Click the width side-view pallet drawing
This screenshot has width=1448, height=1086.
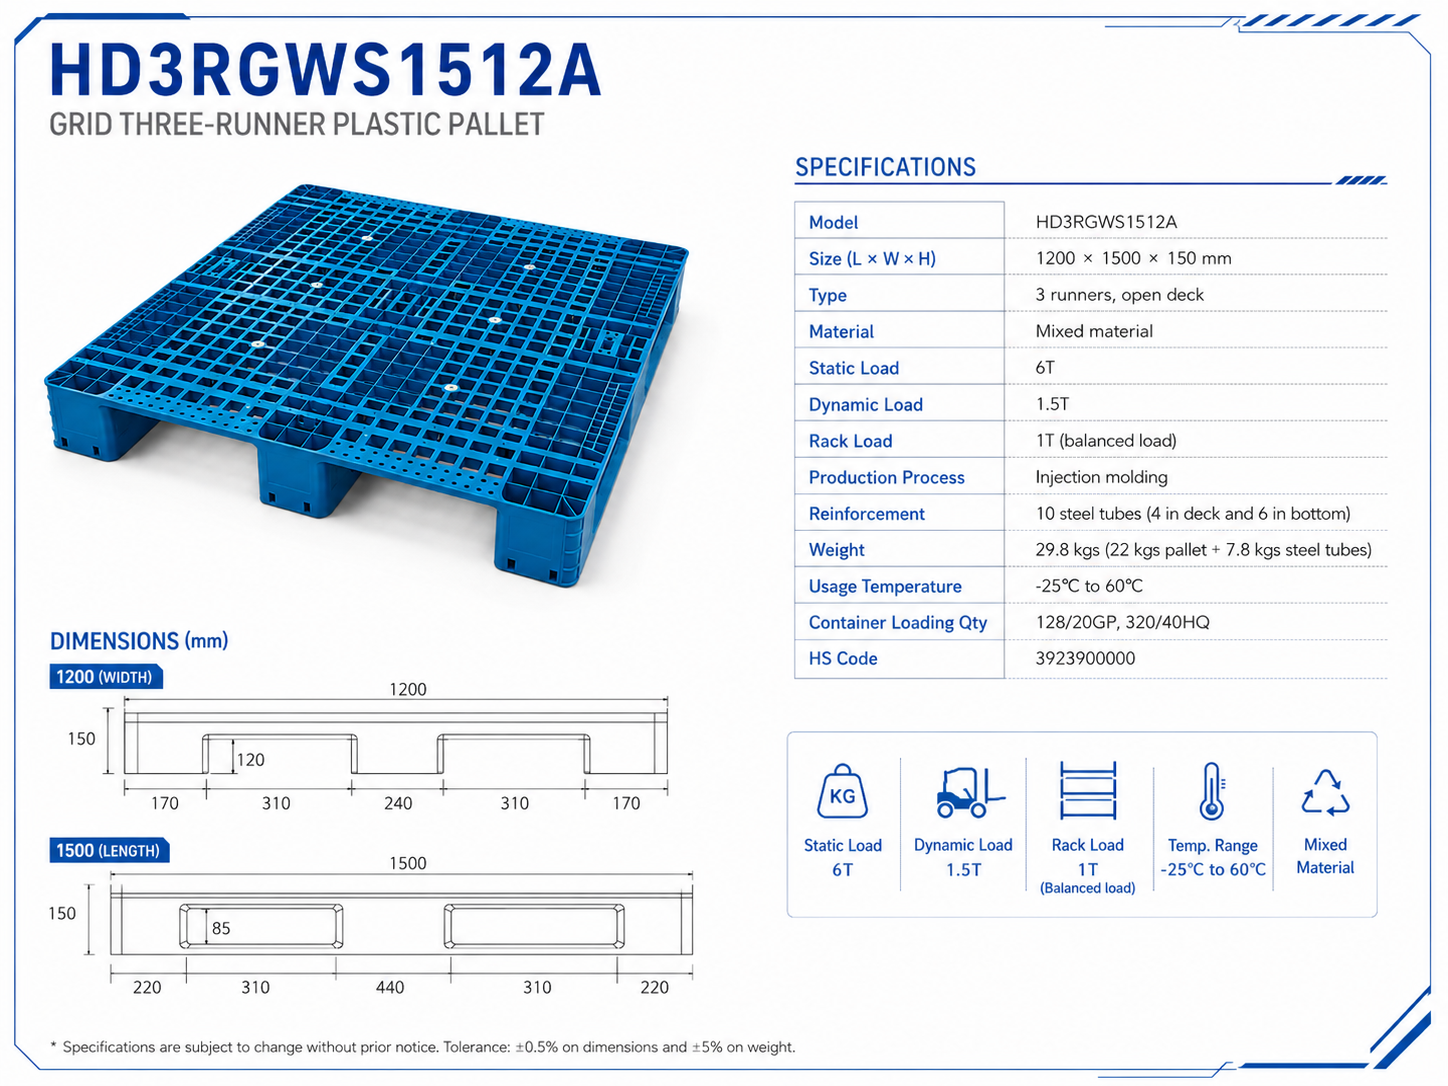(x=395, y=744)
